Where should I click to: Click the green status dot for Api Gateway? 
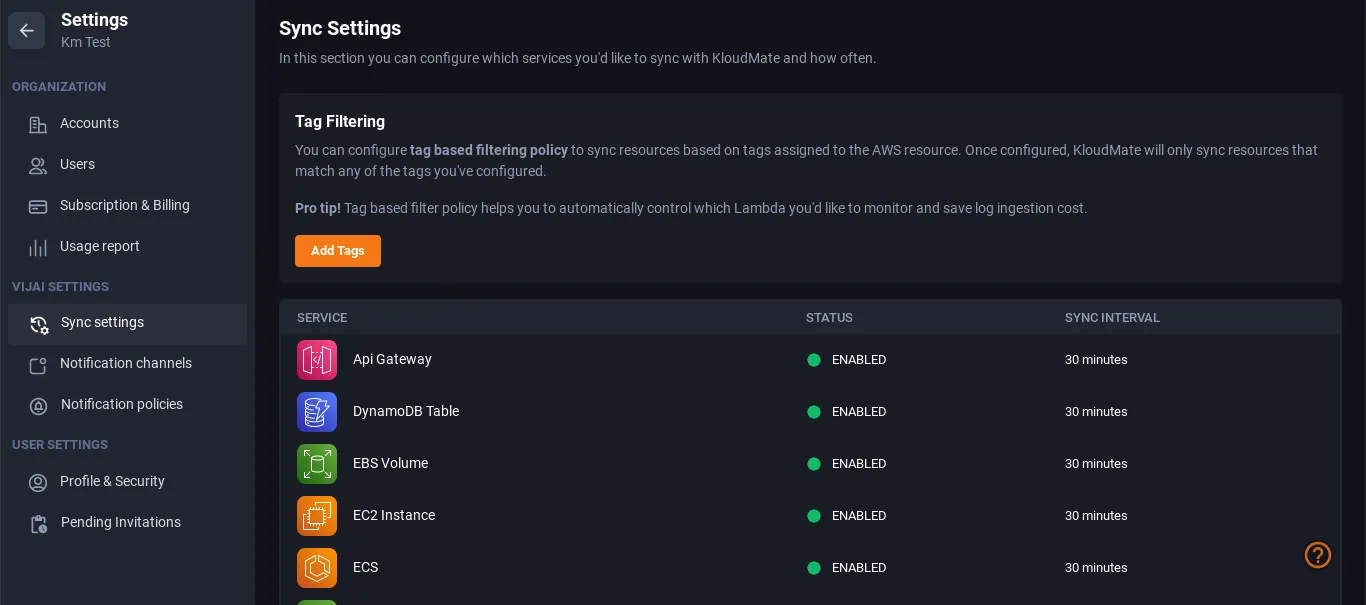tap(814, 360)
